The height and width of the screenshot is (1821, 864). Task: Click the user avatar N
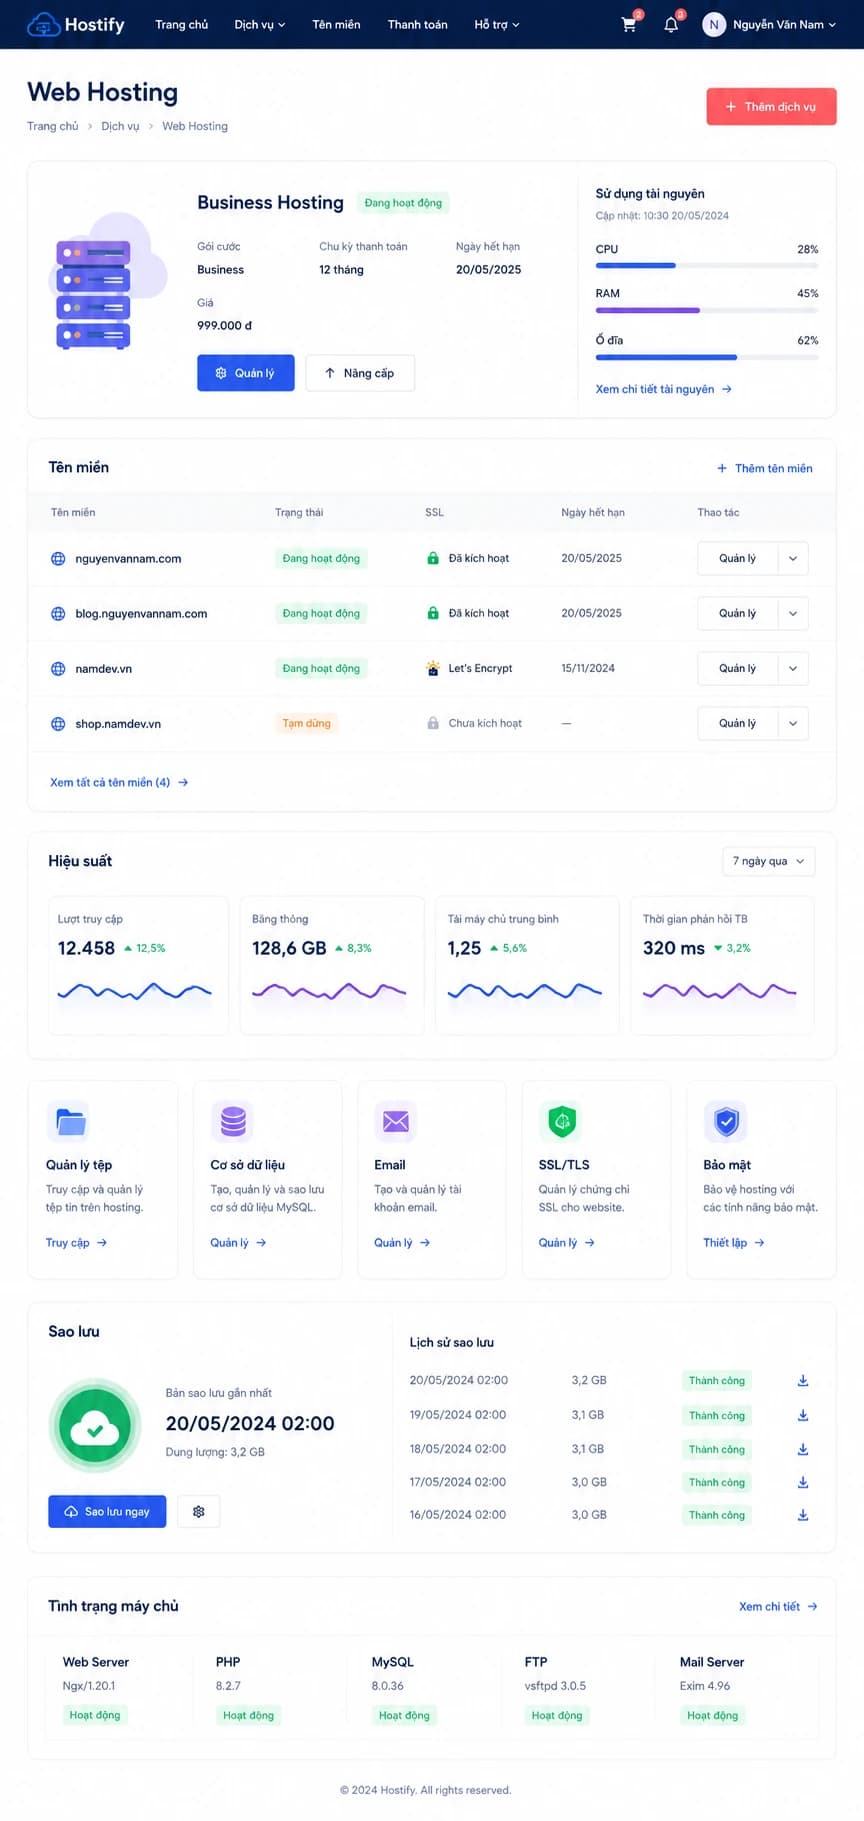pos(713,24)
